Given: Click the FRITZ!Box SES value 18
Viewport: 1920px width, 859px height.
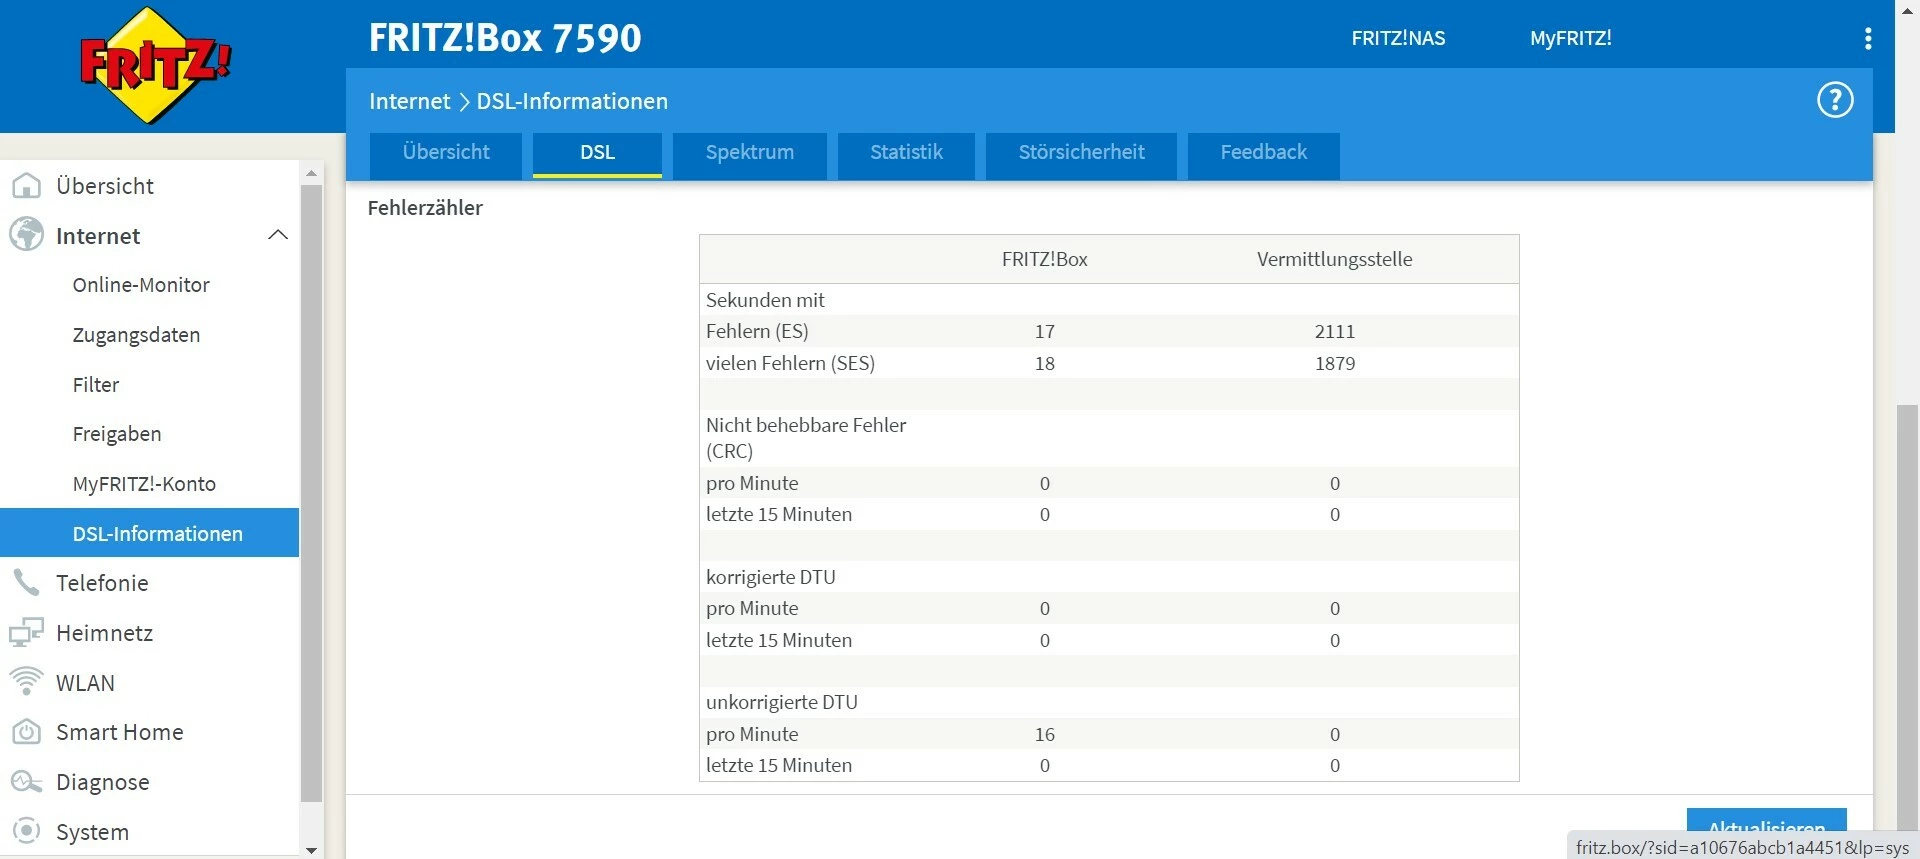Looking at the screenshot, I should point(1045,363).
